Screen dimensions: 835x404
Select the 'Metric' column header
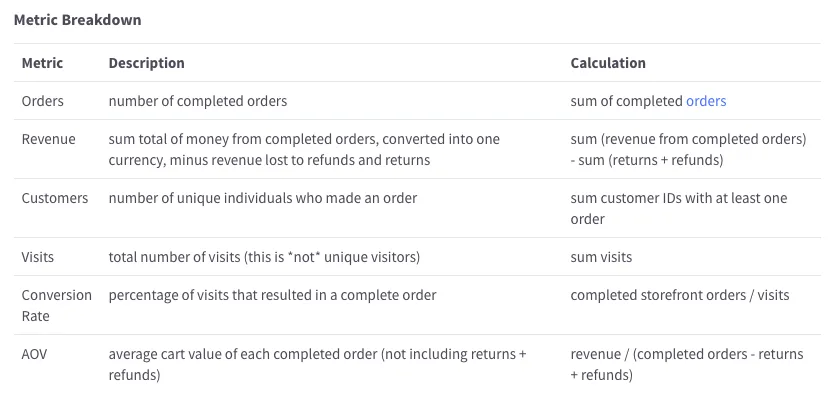(42, 63)
